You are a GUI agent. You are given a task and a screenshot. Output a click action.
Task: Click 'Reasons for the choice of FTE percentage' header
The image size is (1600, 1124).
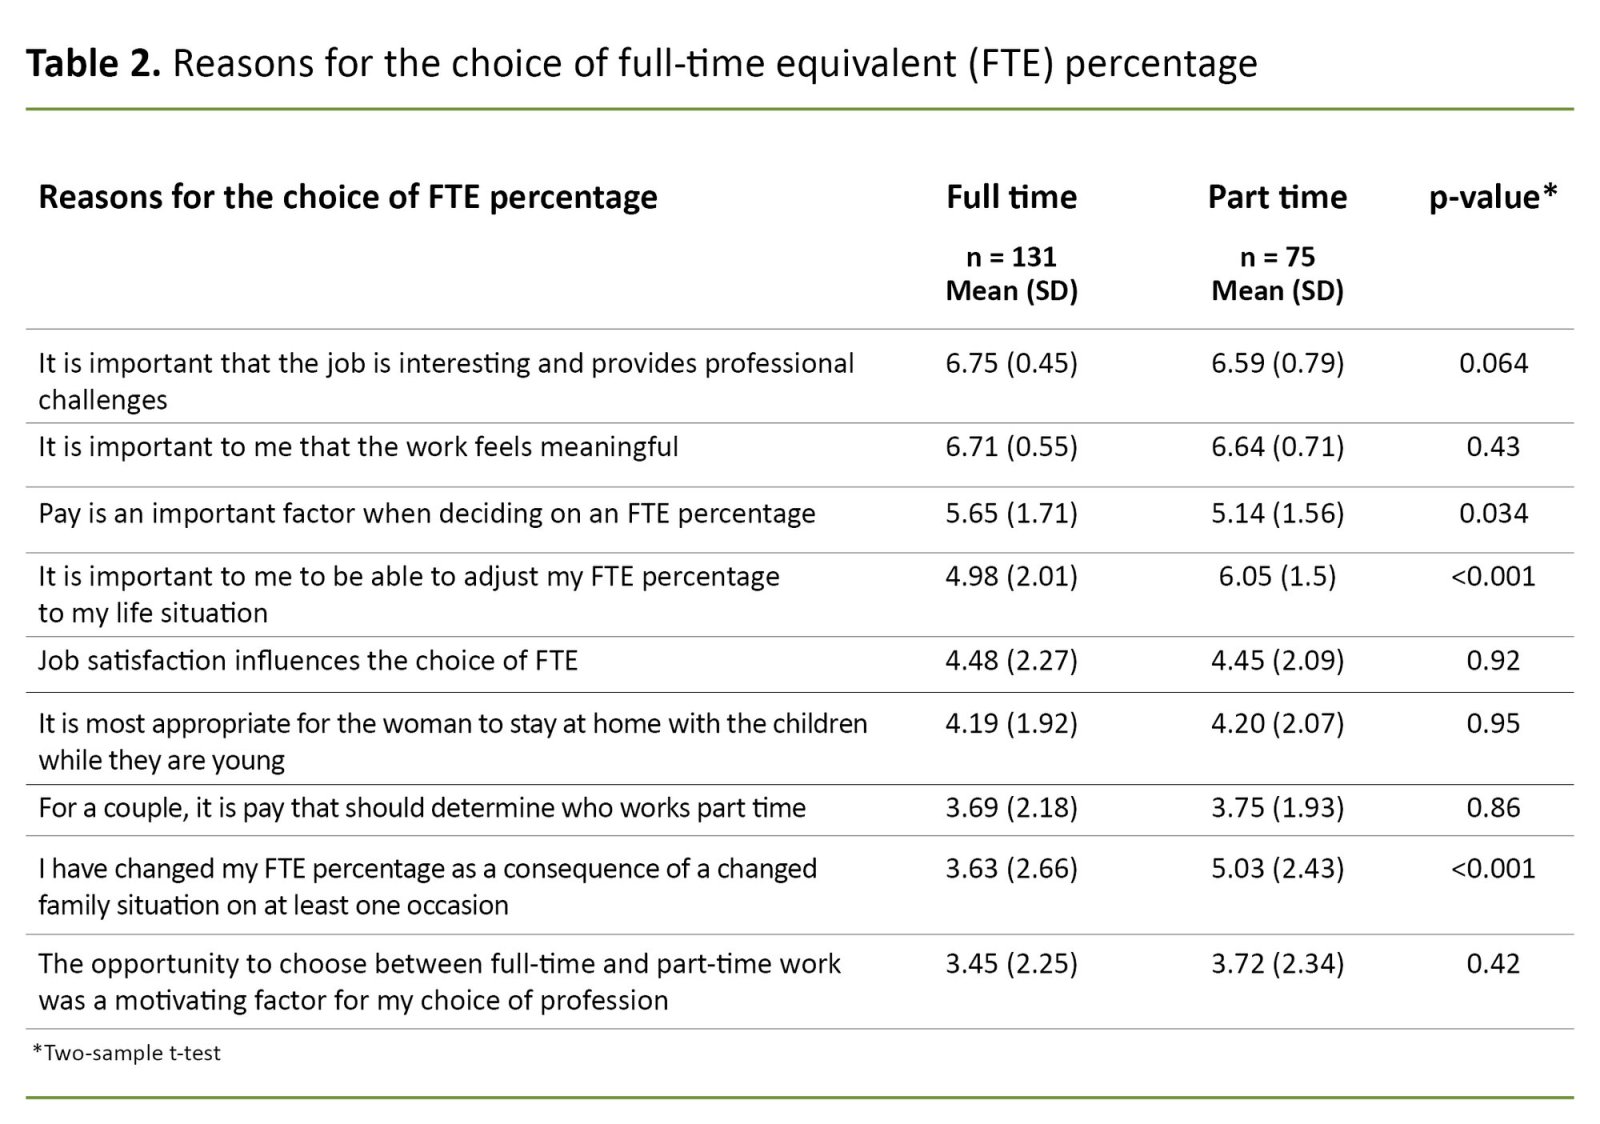[x=348, y=197]
